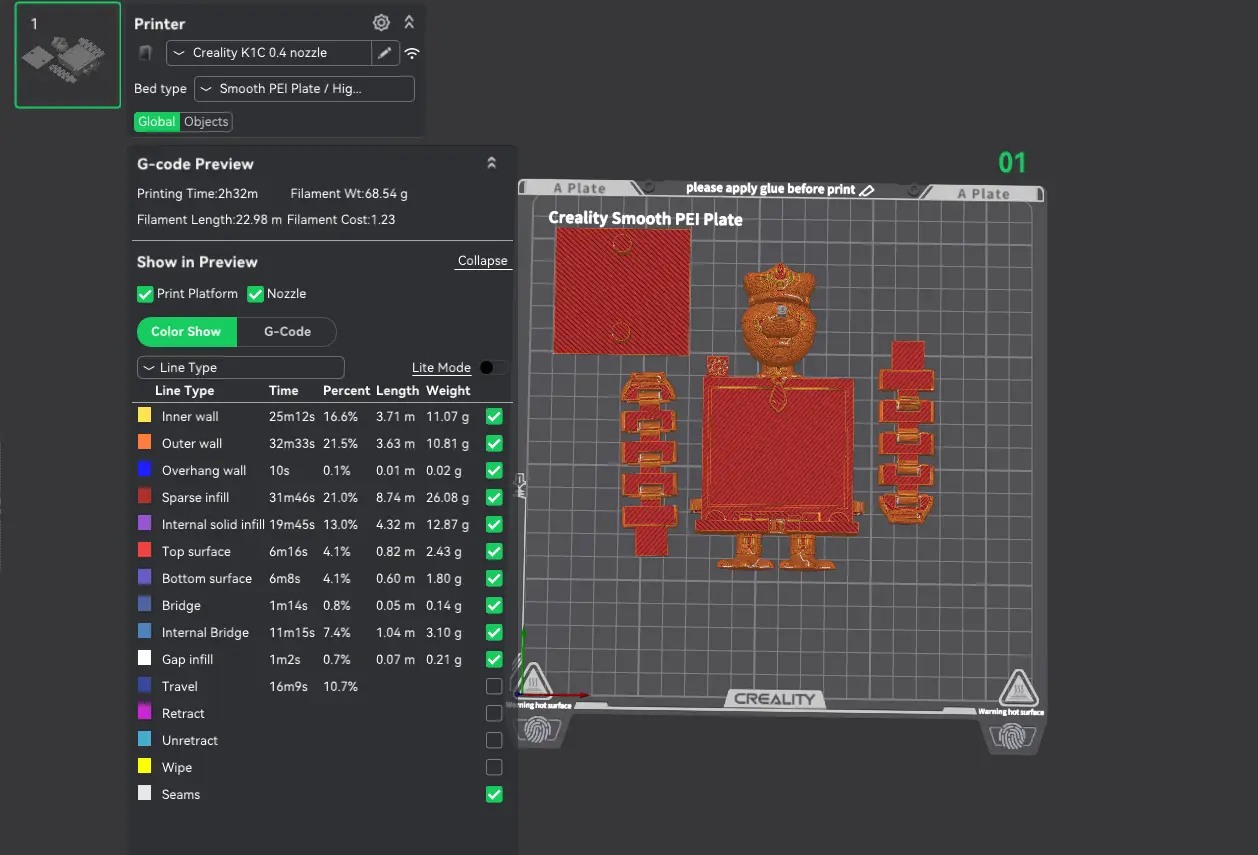Click the Length column header
This screenshot has height=855, width=1258.
(x=398, y=391)
